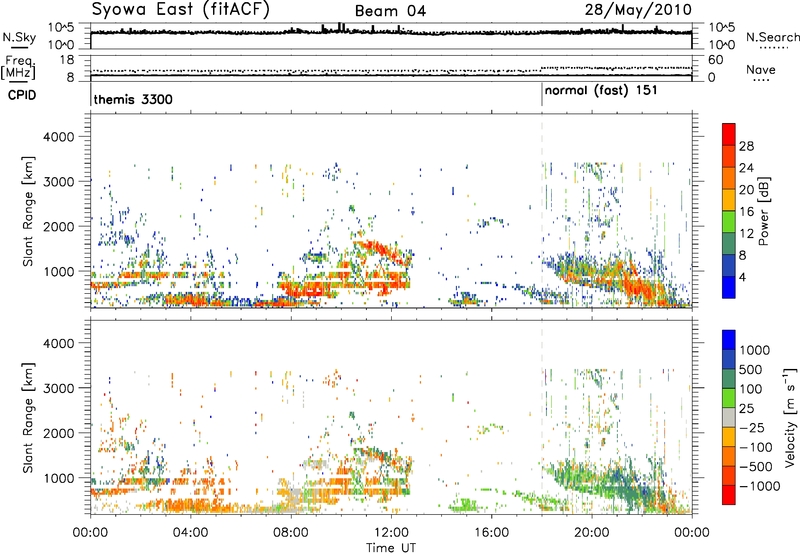Click the 500 tick on Velocity colorbar
Screen dimensions: 800x554
pos(751,369)
